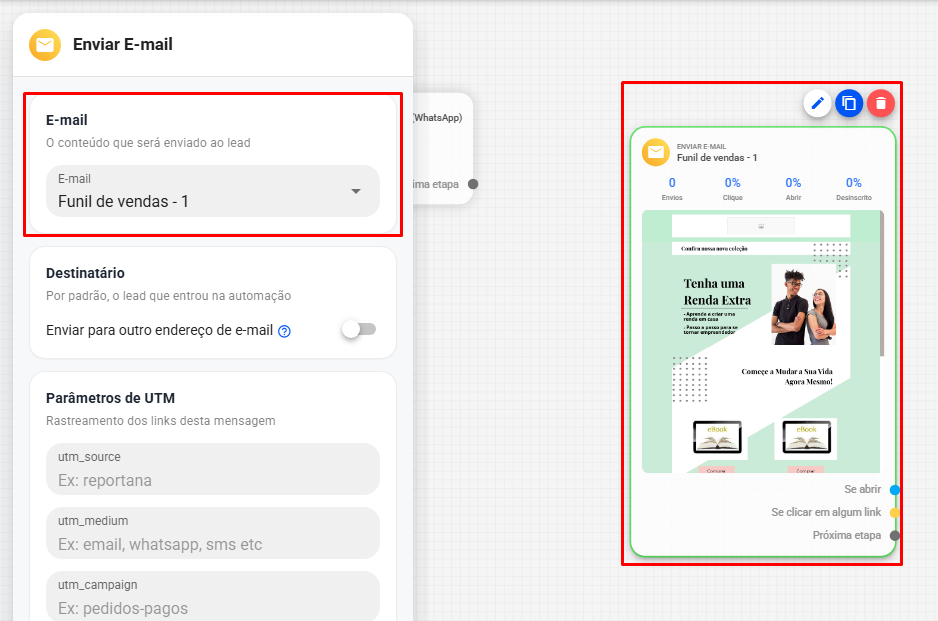Viewport: 938px width, 621px height.
Task: Click the yellow envelope icon beside Enviar E-mail title
Action: 45,45
